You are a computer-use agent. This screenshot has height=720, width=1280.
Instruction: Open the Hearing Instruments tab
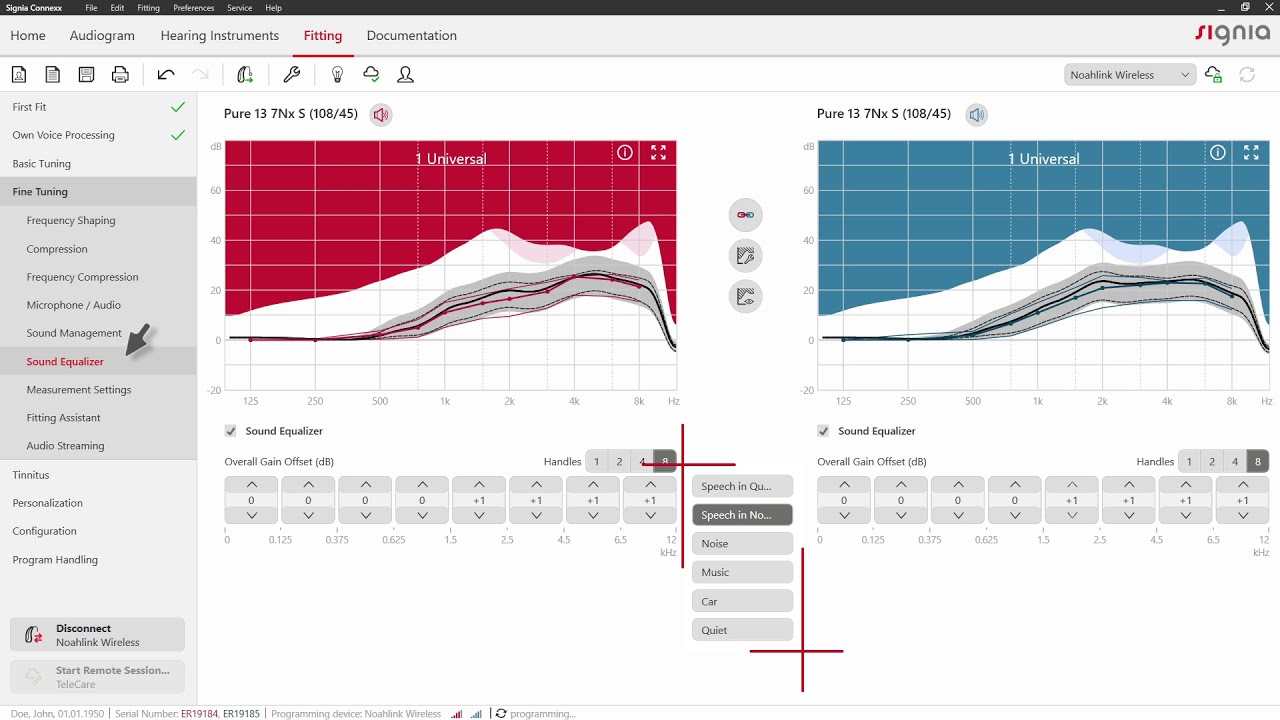(220, 35)
